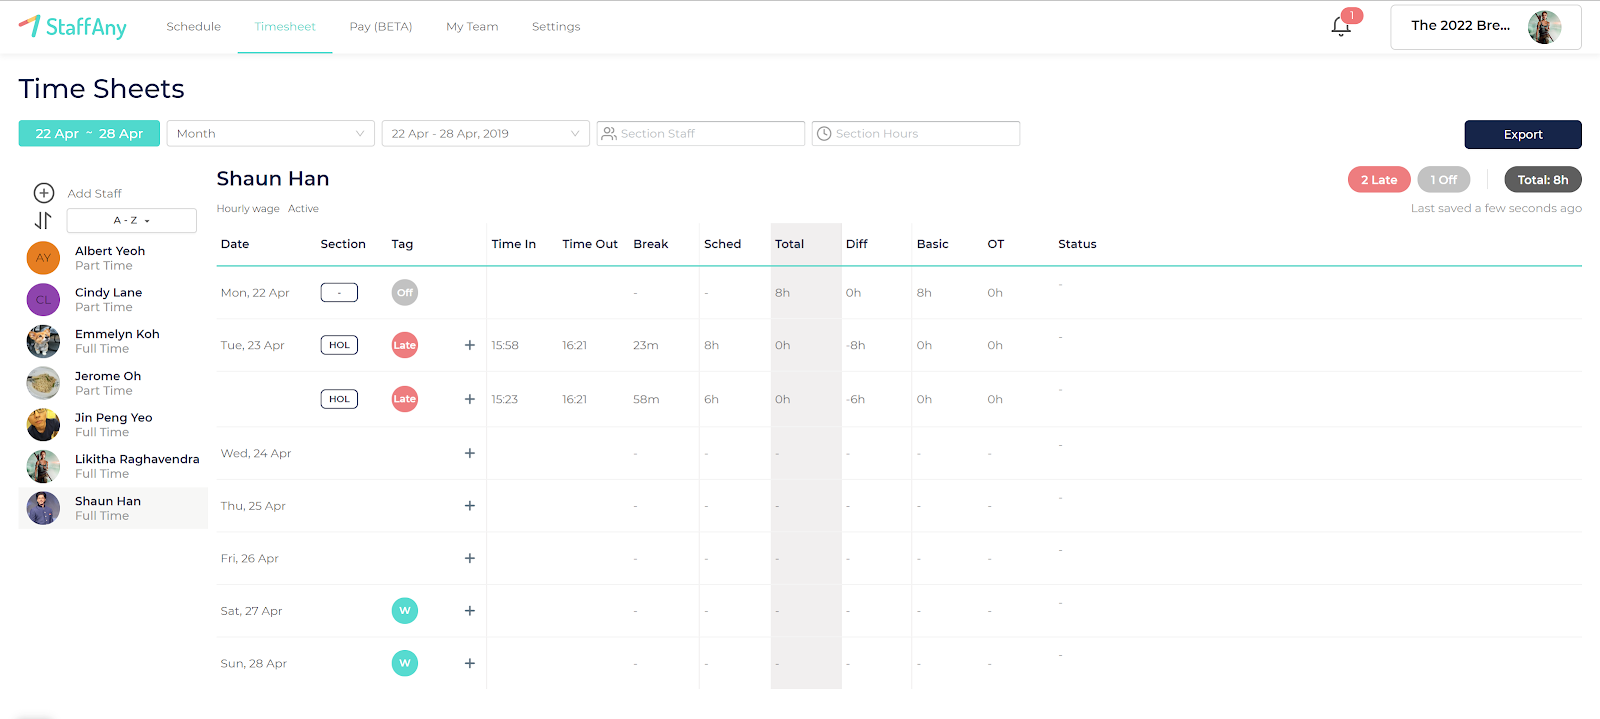Select Albert Yeoh's AY avatar
1600x719 pixels.
coord(43,258)
